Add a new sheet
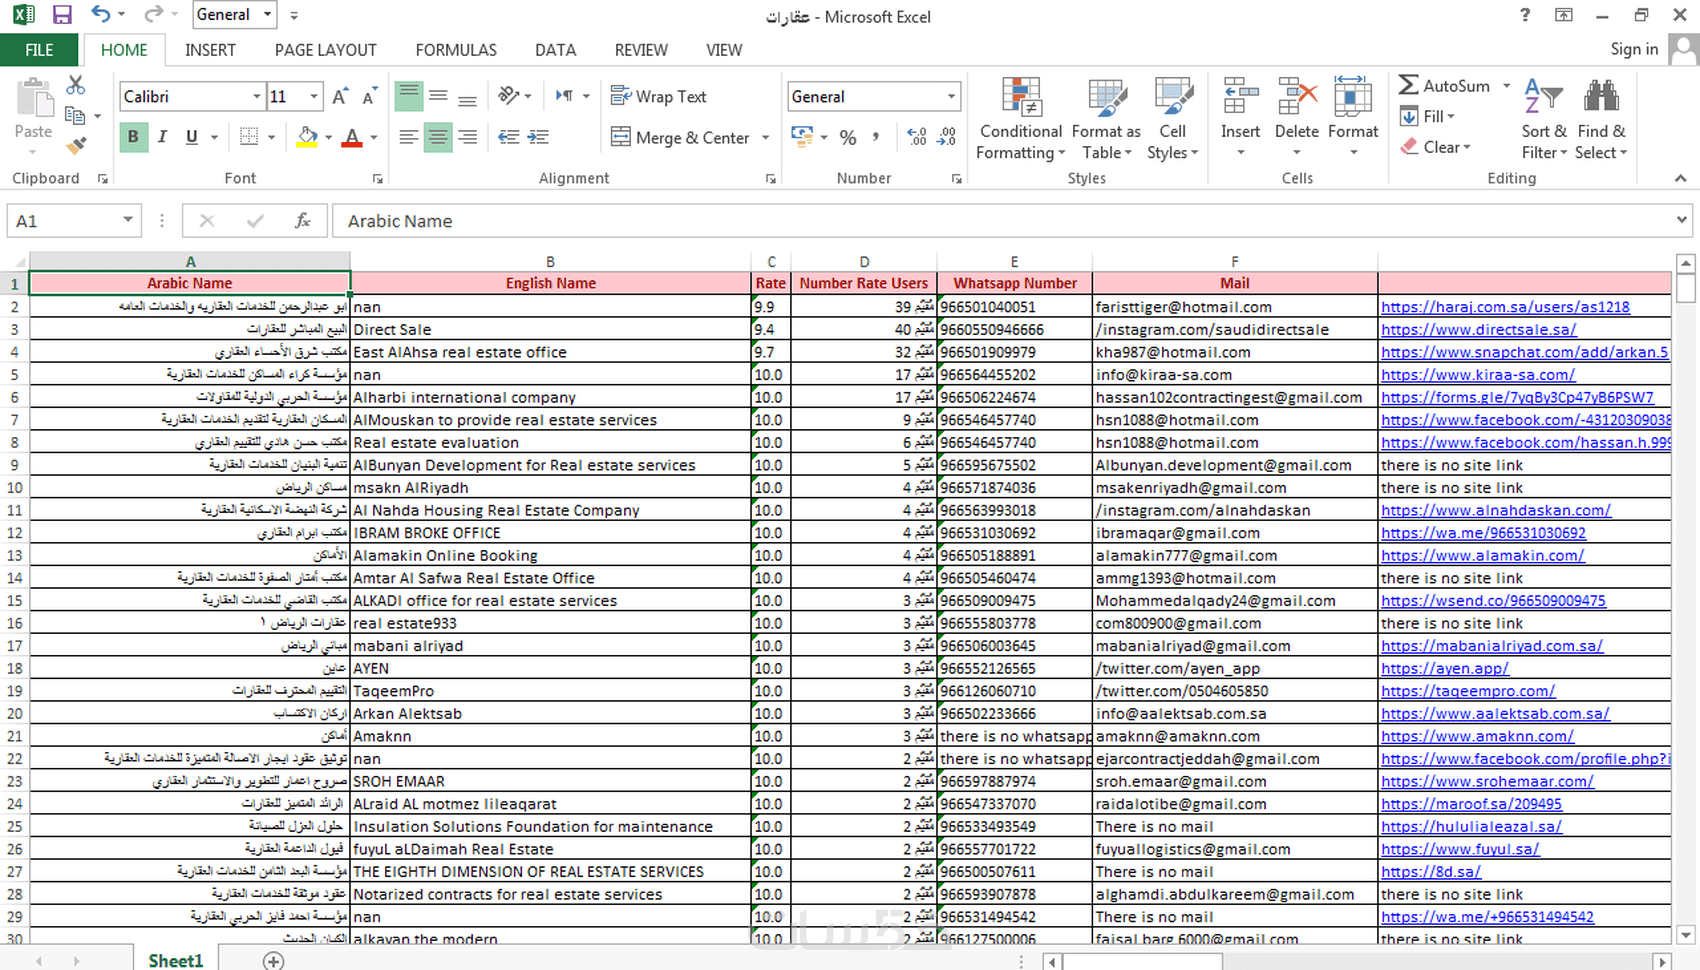Screen dimensions: 1700x970 [273, 960]
